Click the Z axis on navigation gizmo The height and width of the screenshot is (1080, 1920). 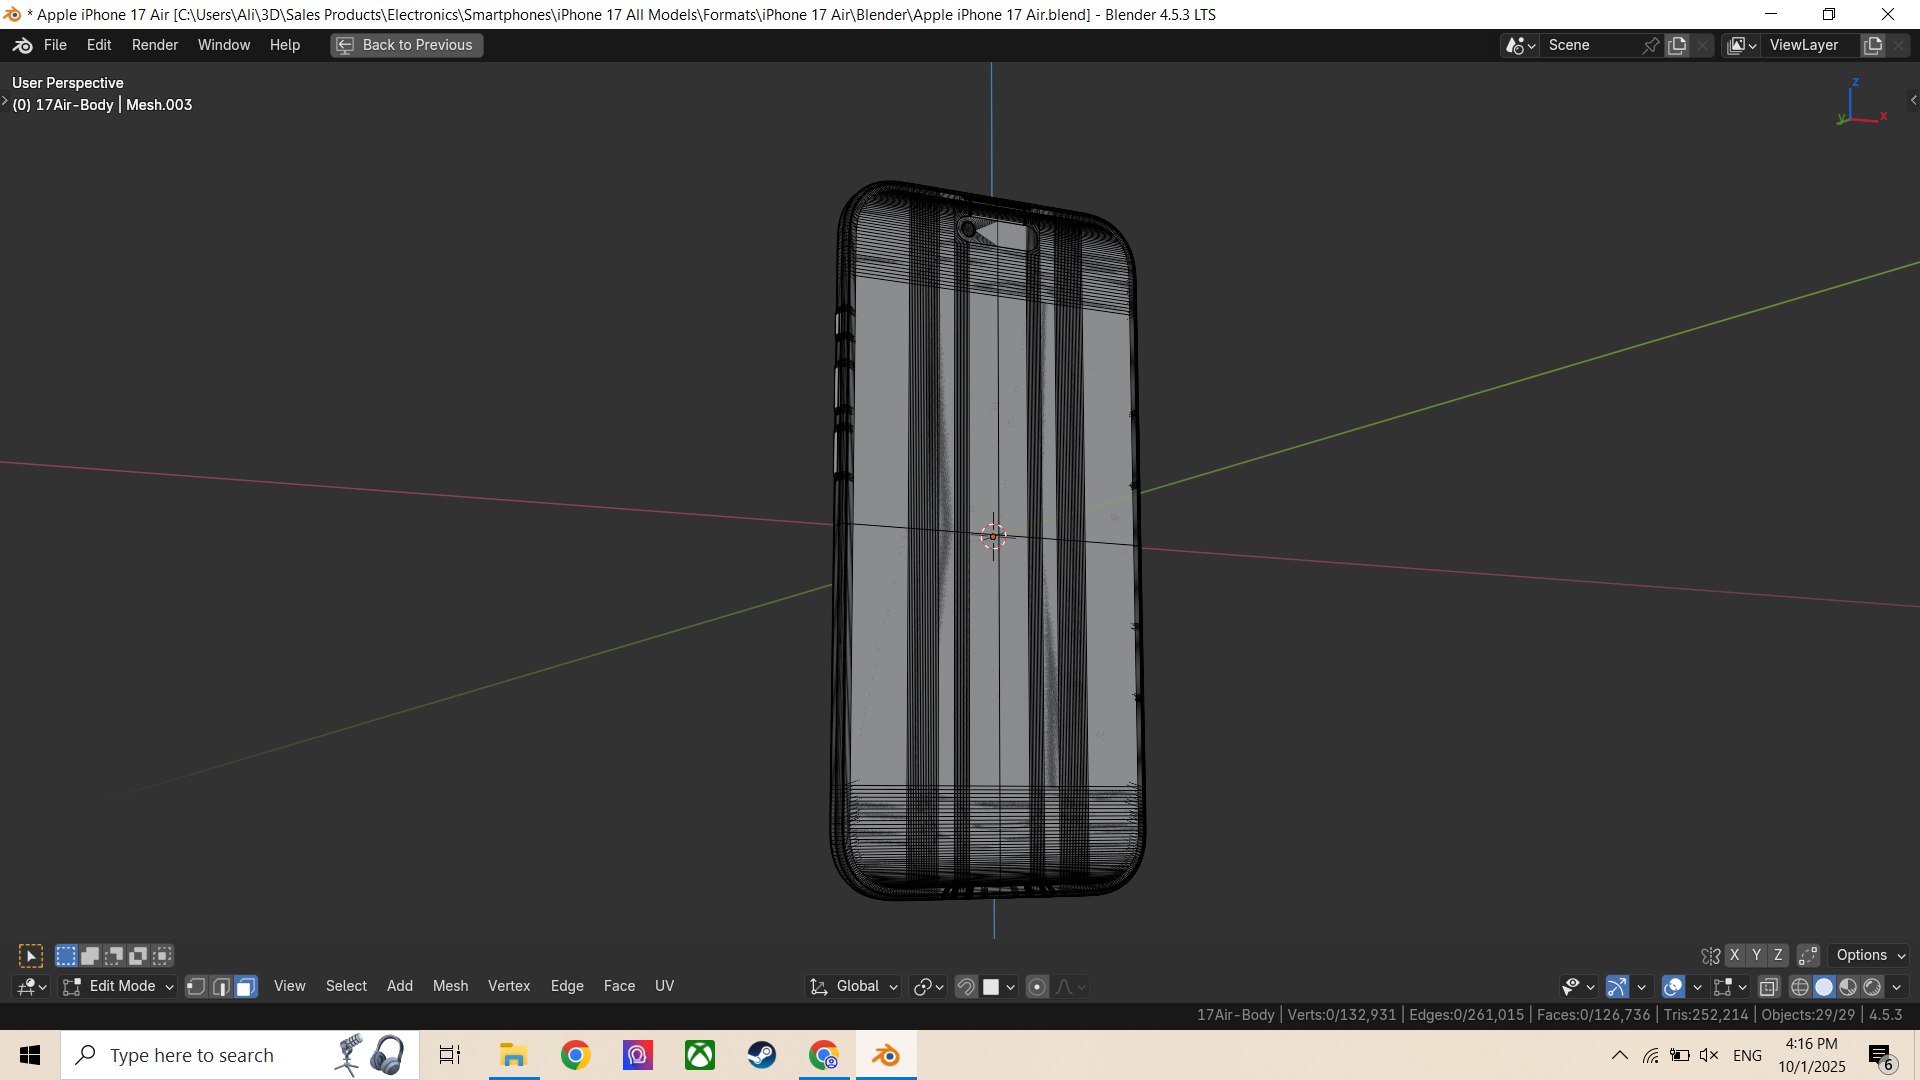1855,82
